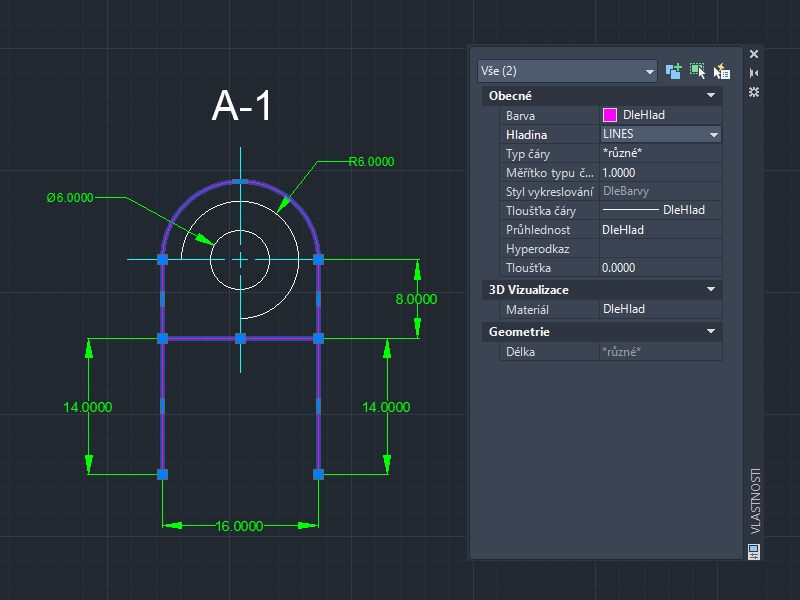Click the Materiál DleHlad value
The height and width of the screenshot is (600, 800).
660,310
